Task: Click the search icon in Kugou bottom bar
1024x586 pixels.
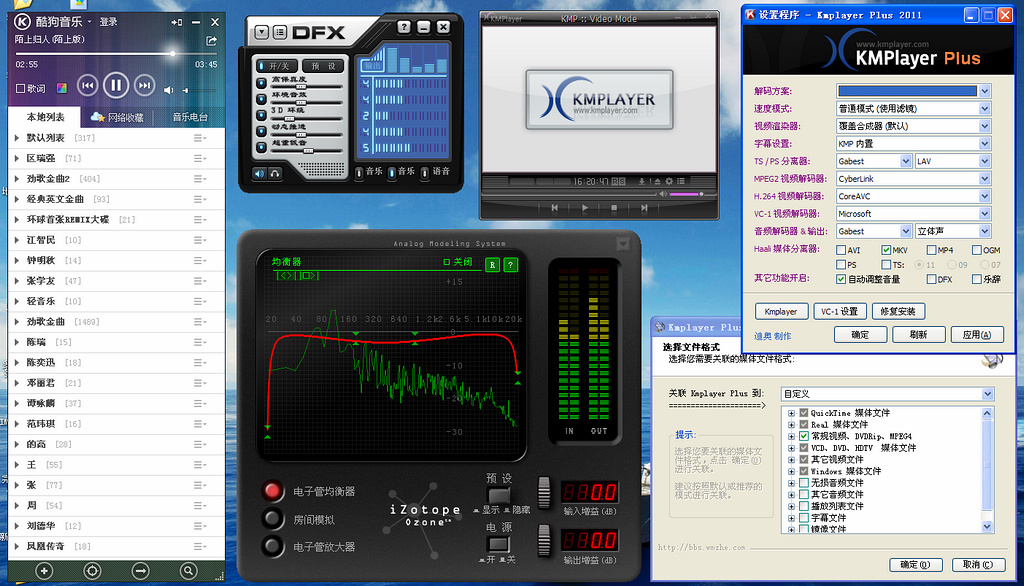Action: [188, 570]
